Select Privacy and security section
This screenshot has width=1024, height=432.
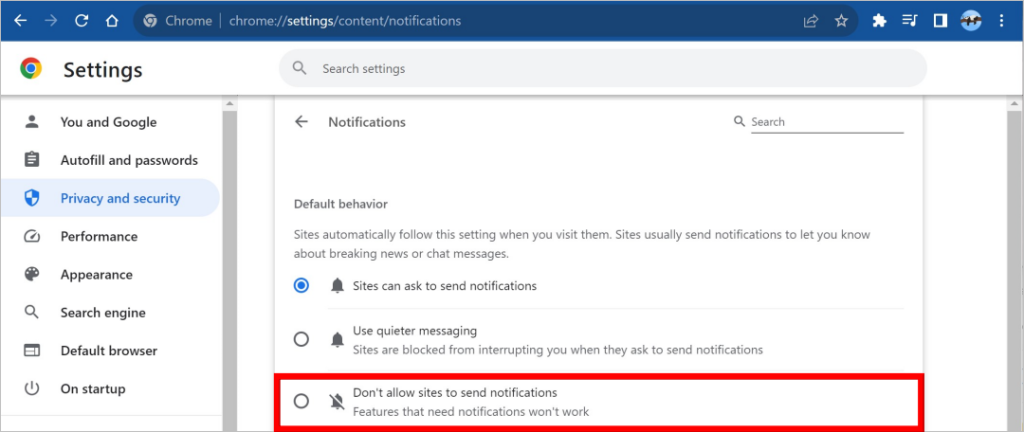[110, 198]
